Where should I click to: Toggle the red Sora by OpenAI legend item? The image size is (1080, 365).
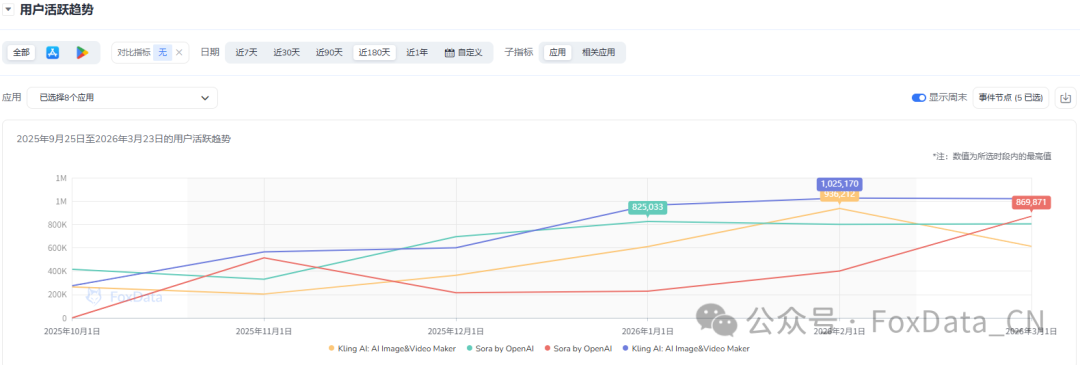click(x=579, y=348)
